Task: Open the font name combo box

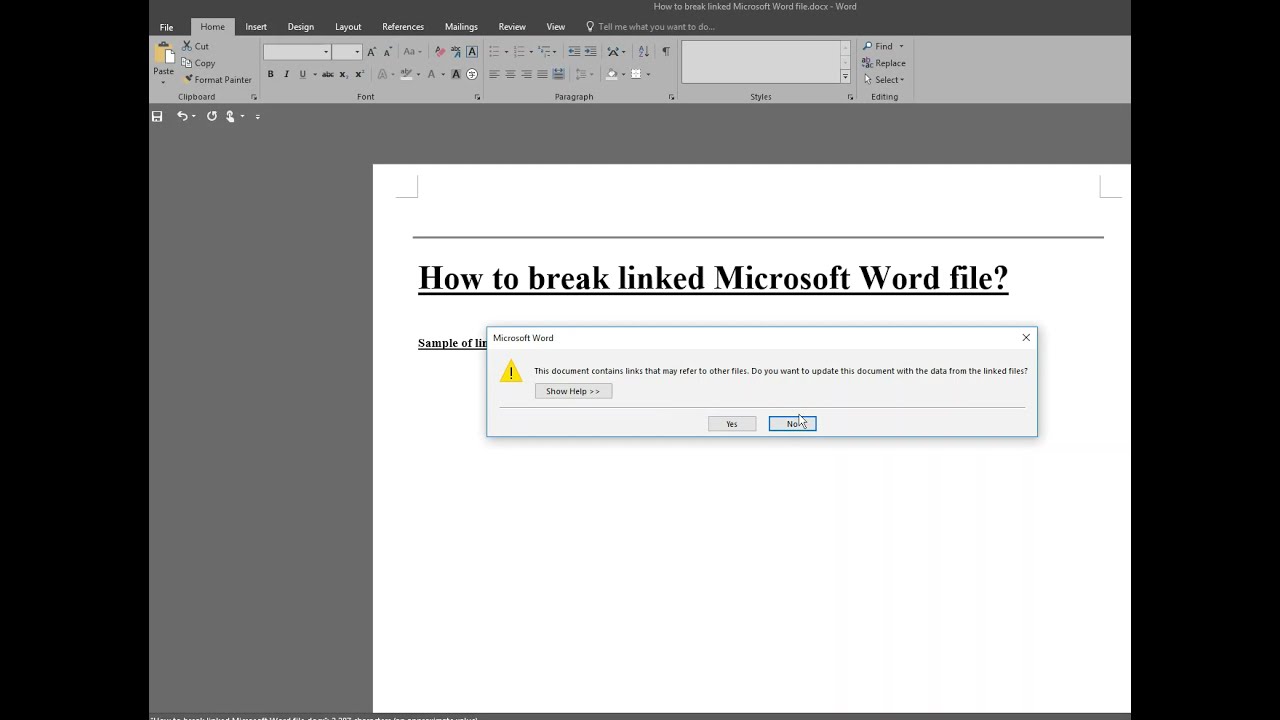Action: point(297,52)
